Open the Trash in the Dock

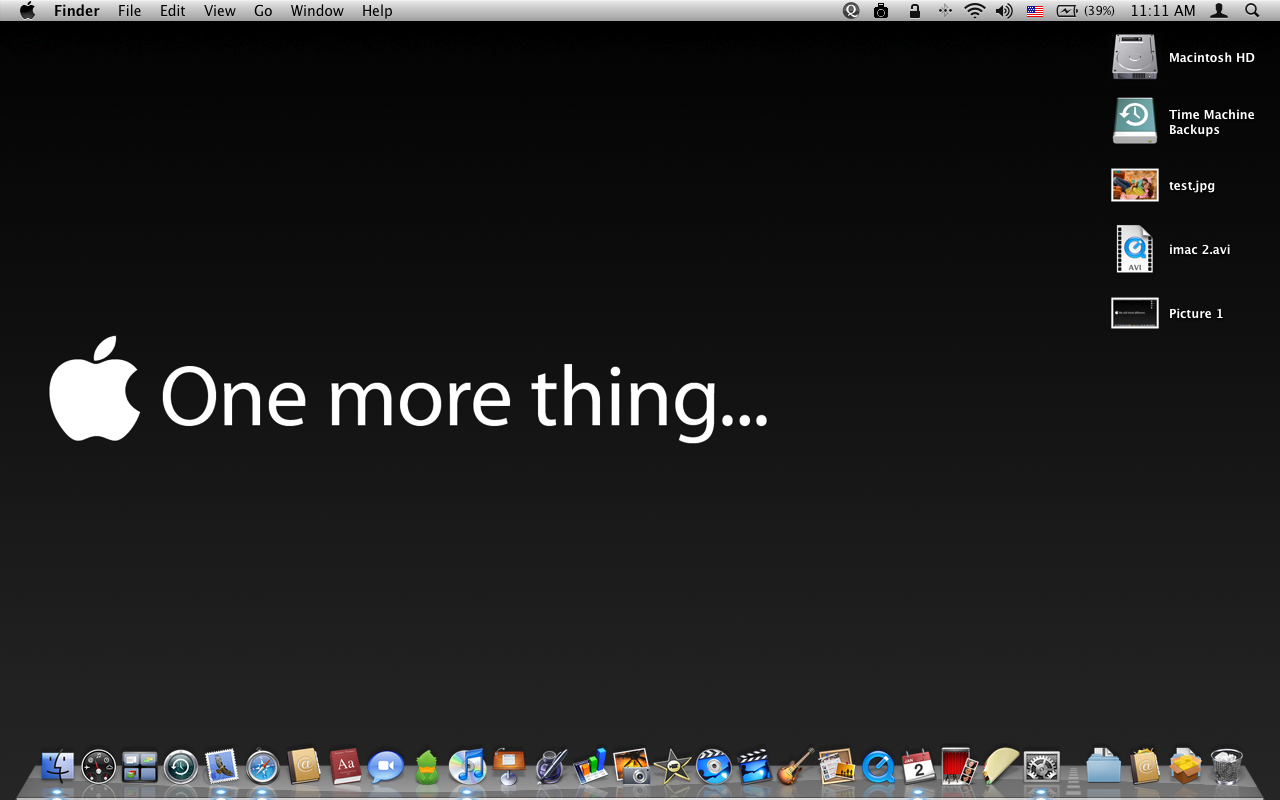[1227, 767]
